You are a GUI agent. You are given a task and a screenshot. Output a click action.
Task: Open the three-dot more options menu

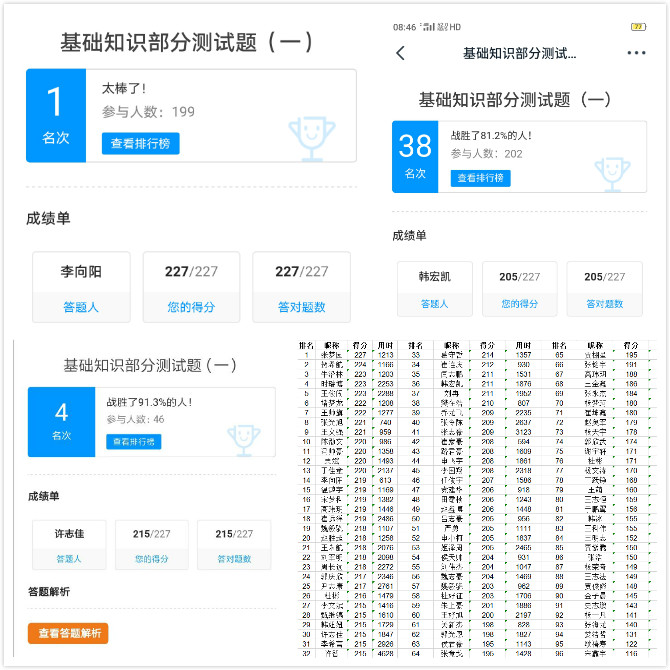(636, 53)
